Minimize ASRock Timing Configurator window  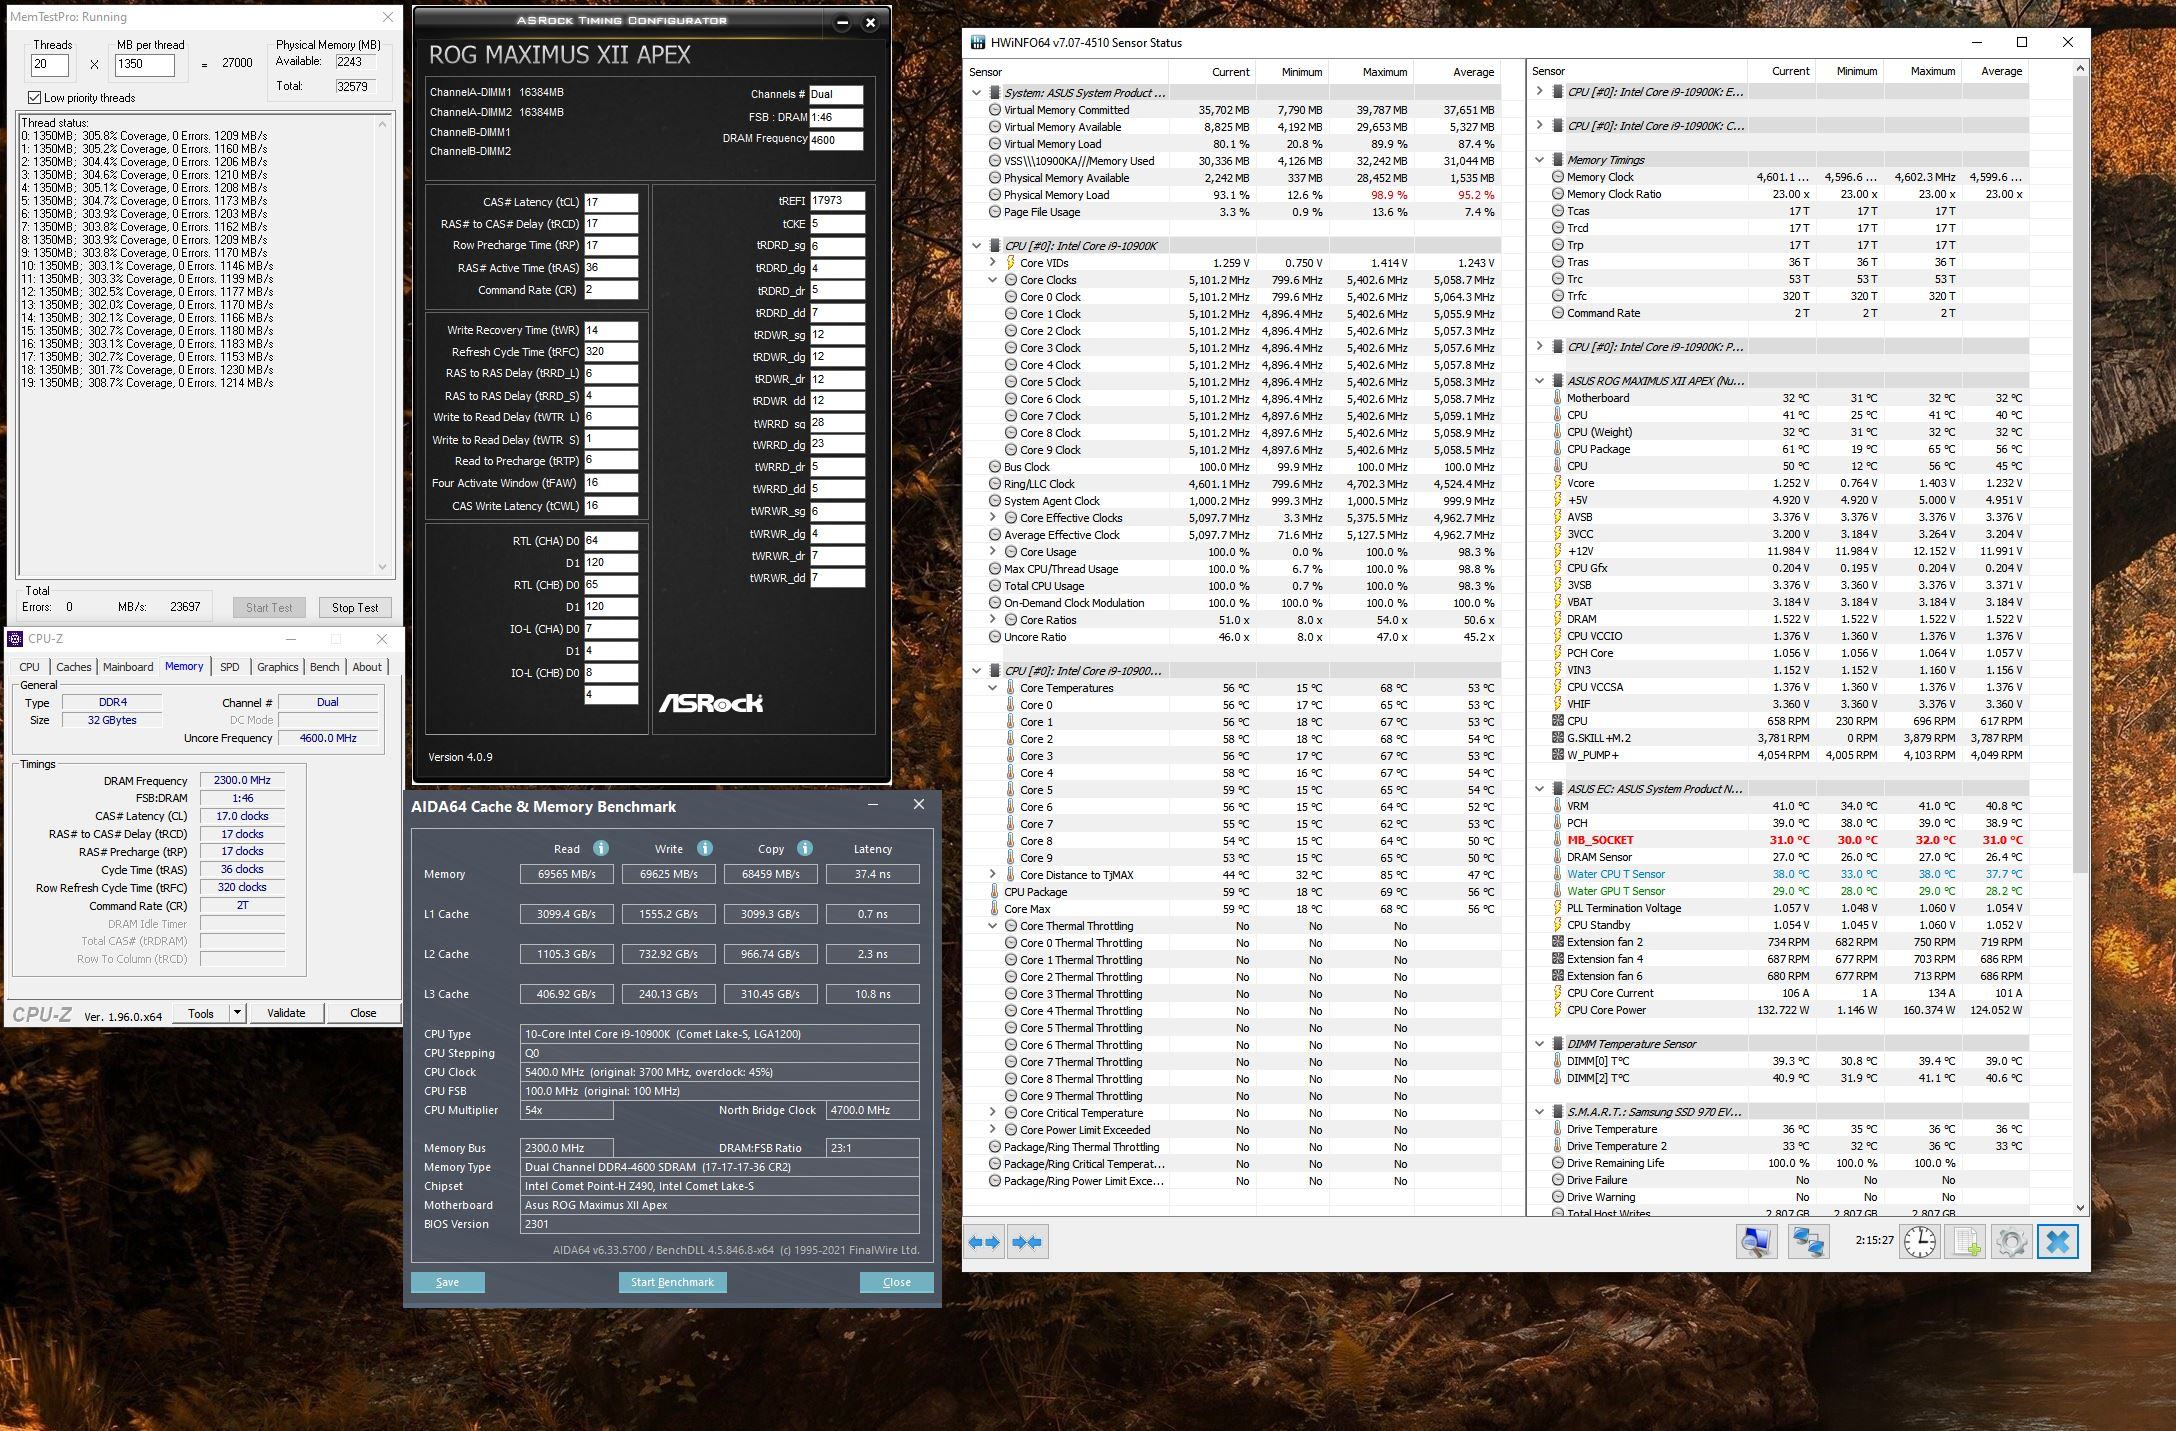[842, 22]
